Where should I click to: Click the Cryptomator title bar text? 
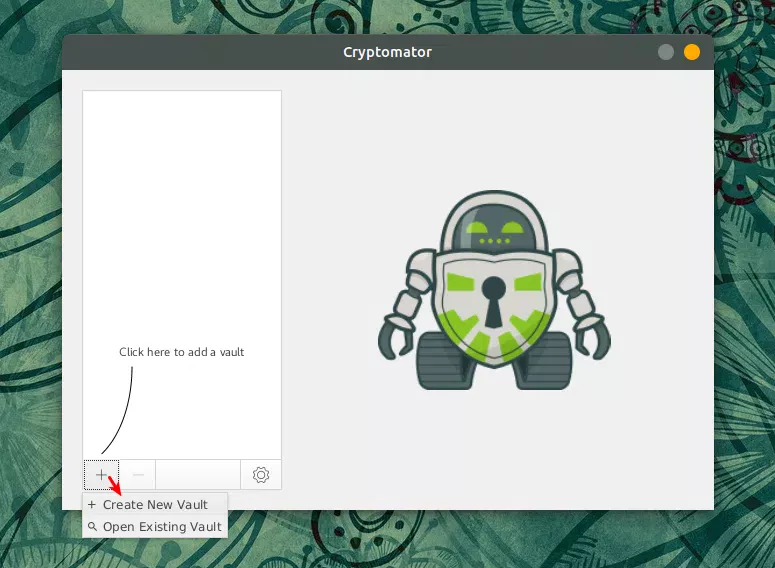pos(388,52)
